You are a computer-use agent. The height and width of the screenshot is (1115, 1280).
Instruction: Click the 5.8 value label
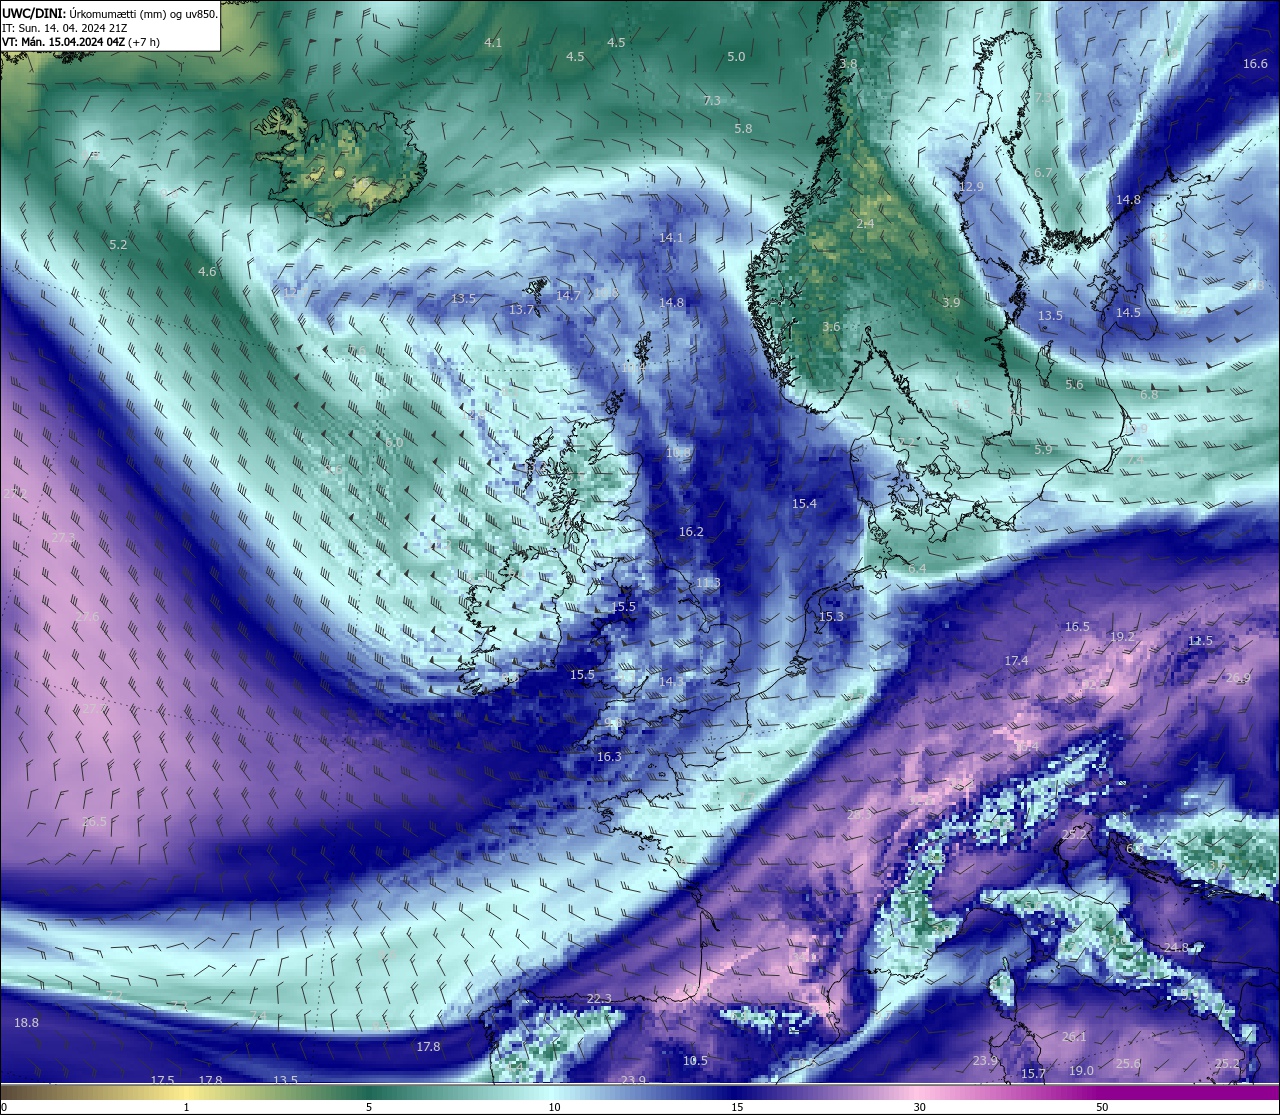tap(743, 129)
